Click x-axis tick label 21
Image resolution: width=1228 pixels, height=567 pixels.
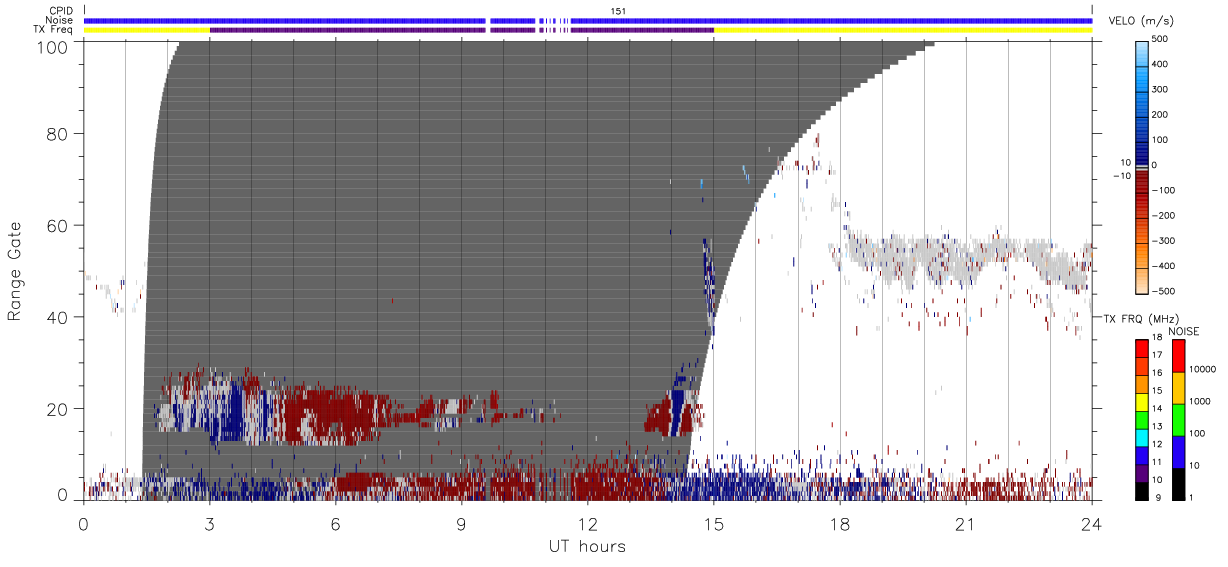pos(965,525)
